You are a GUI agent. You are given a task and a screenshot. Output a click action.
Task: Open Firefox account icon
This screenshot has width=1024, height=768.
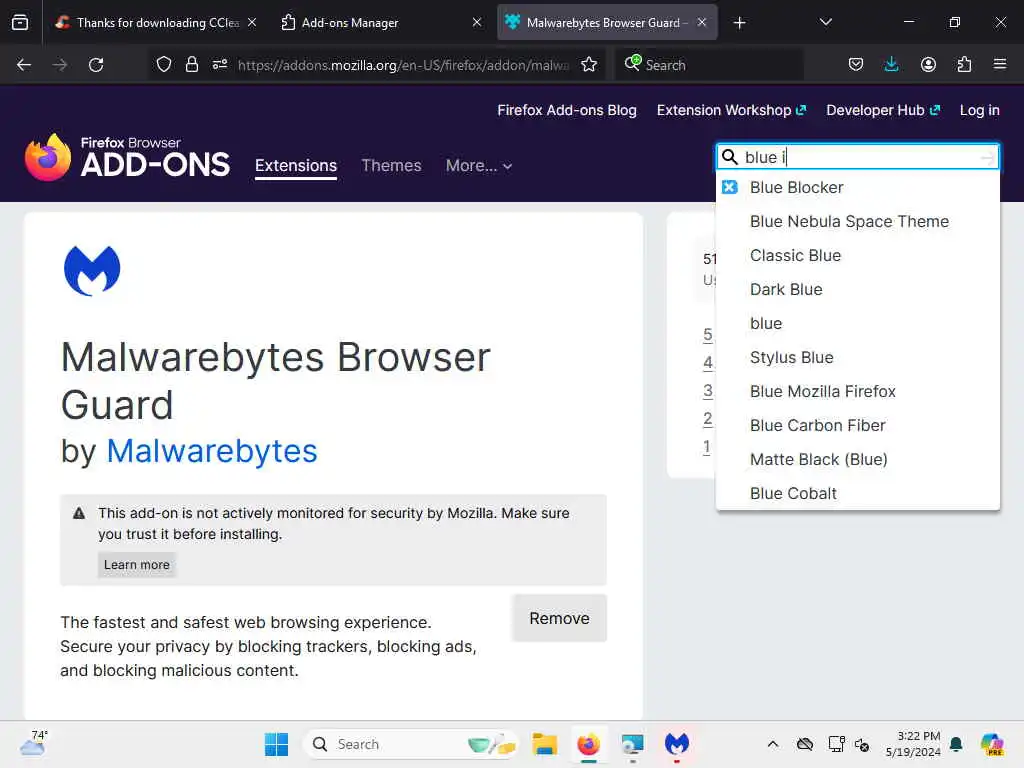click(928, 65)
